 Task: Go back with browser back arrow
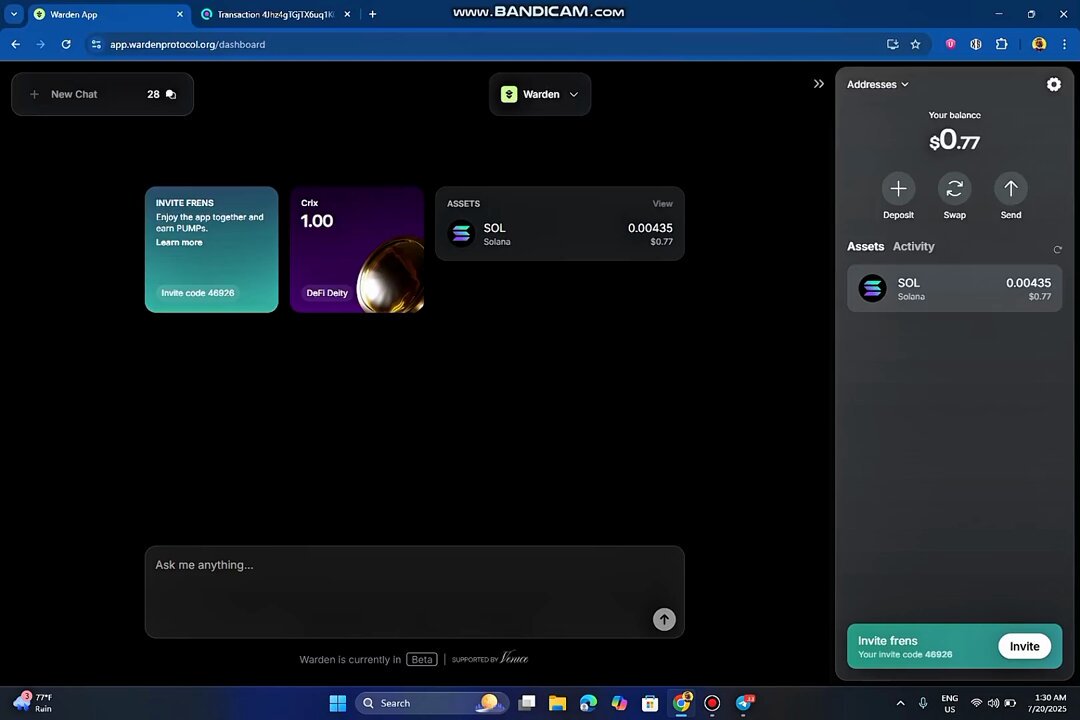[x=15, y=44]
